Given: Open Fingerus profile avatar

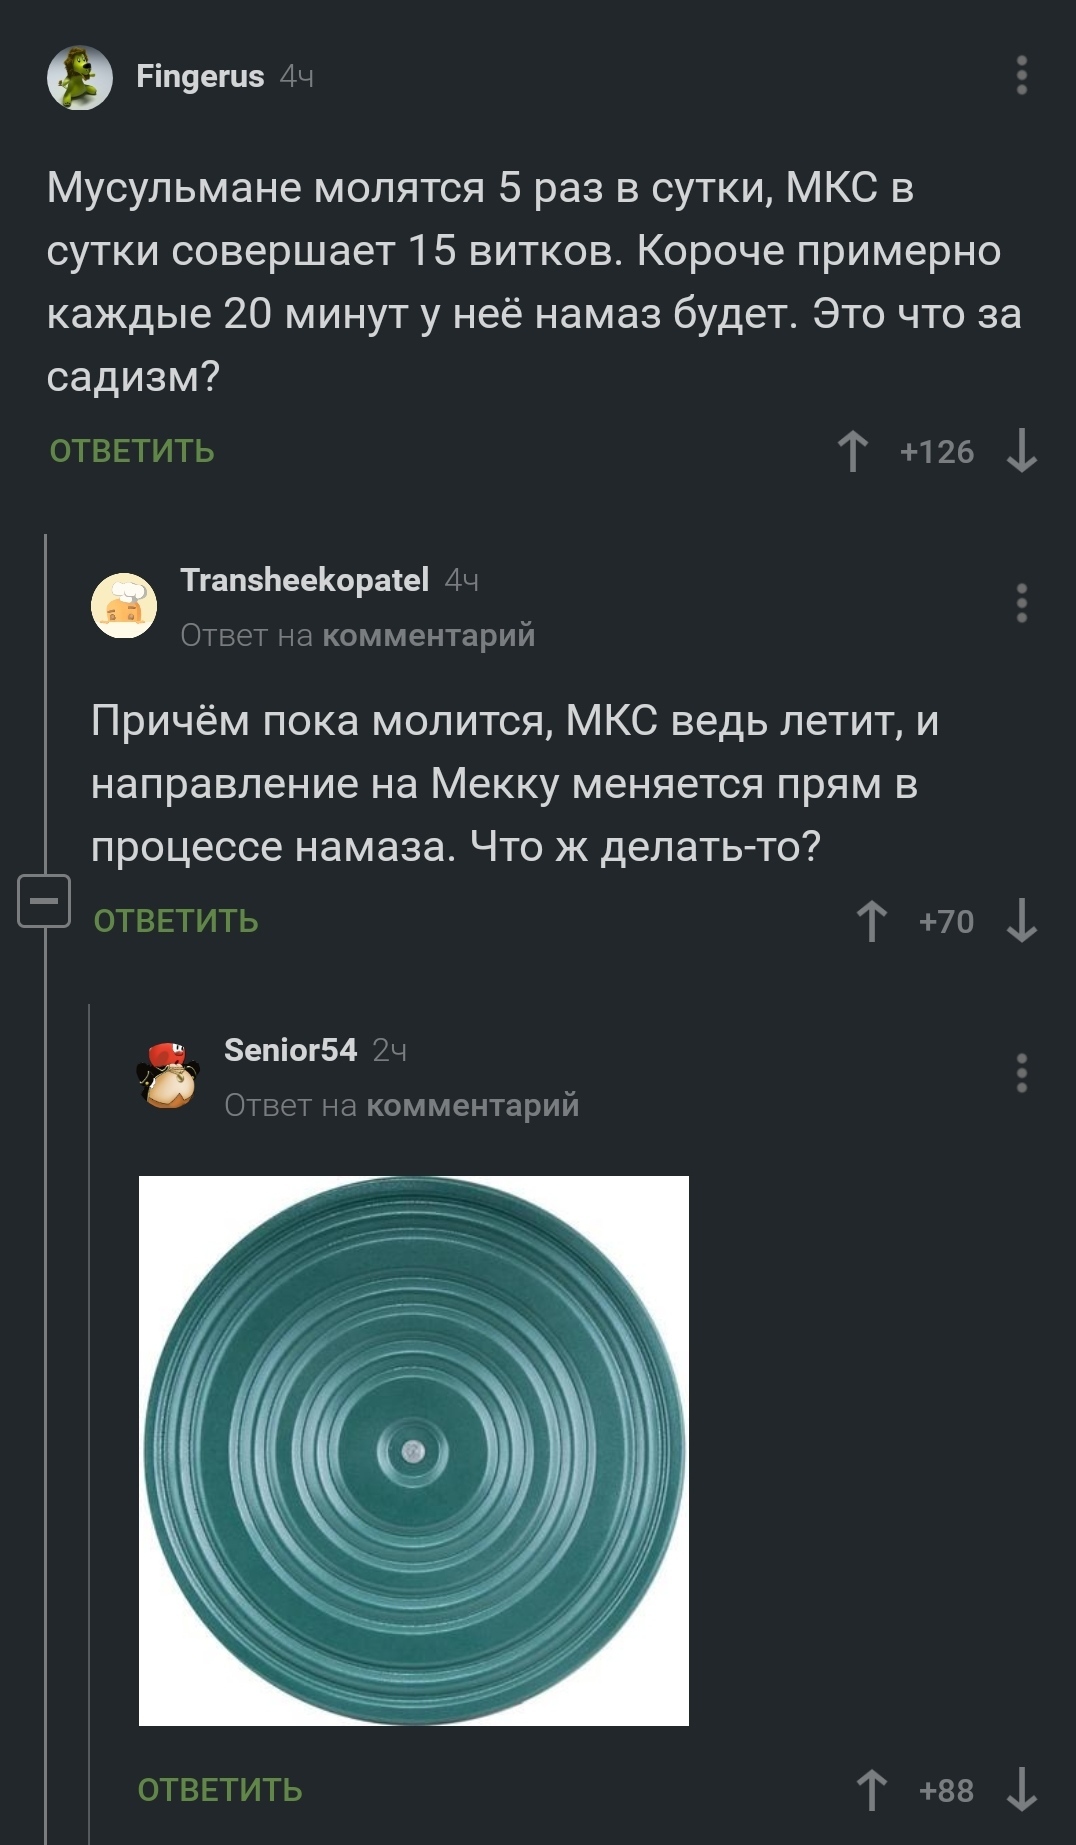Looking at the screenshot, I should tap(80, 77).
